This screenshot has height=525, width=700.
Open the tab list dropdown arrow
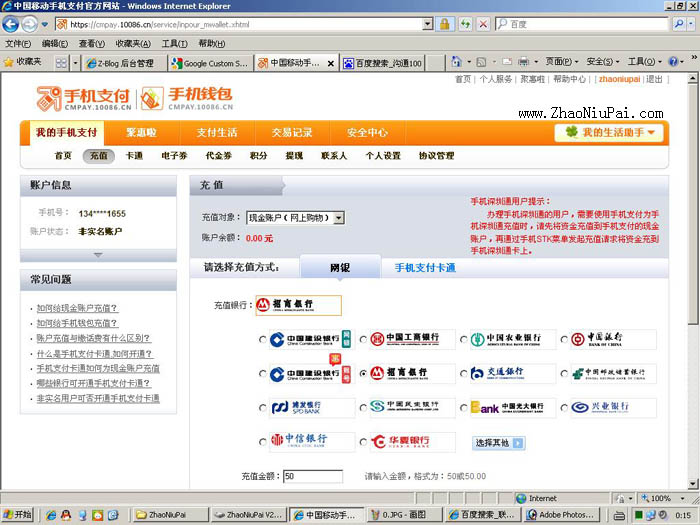click(75, 63)
